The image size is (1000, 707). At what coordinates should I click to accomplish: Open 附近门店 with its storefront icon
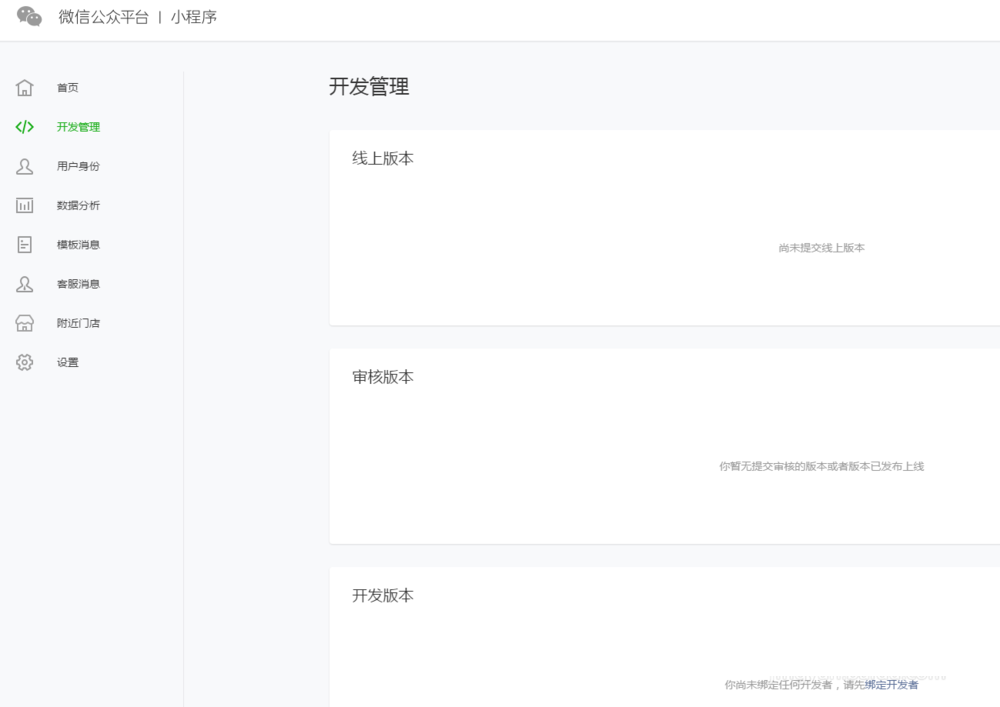click(x=24, y=322)
